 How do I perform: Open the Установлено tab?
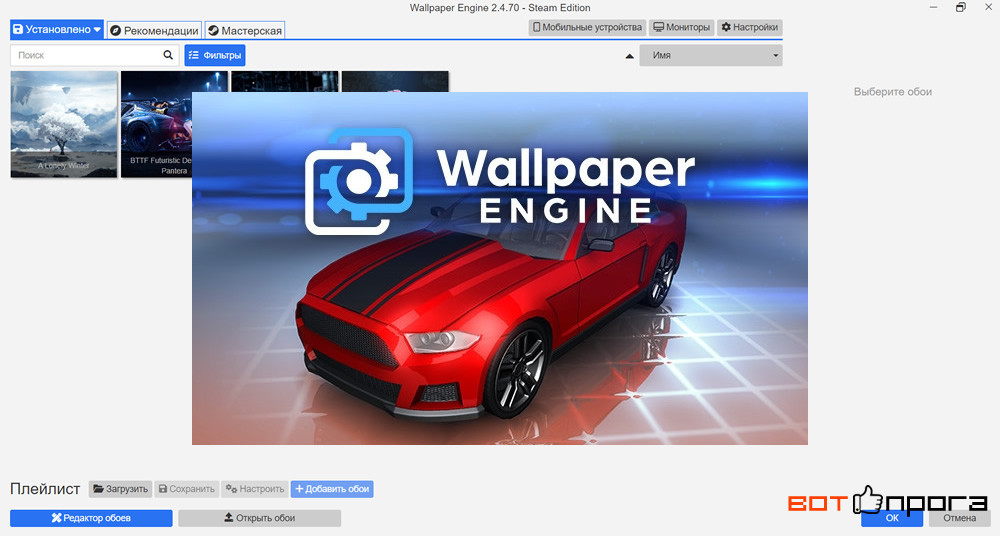click(x=57, y=29)
